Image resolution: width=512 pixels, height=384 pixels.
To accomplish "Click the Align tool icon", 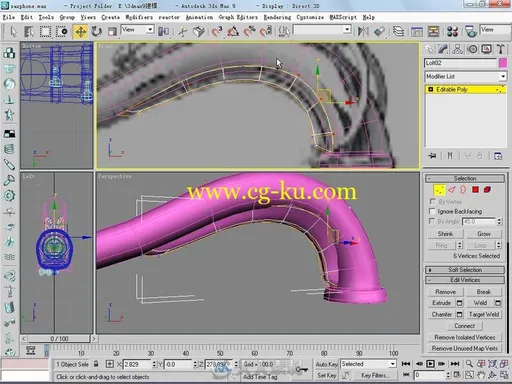I will 379,32.
